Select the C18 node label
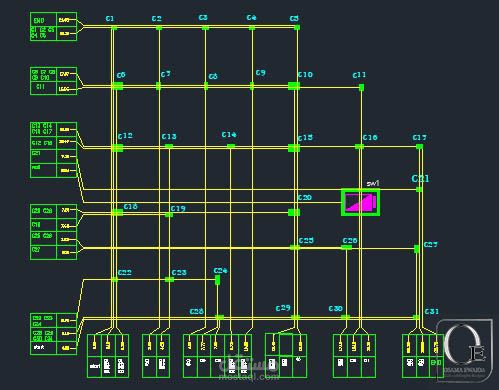Image resolution: width=499 pixels, height=390 pixels. tap(130, 207)
